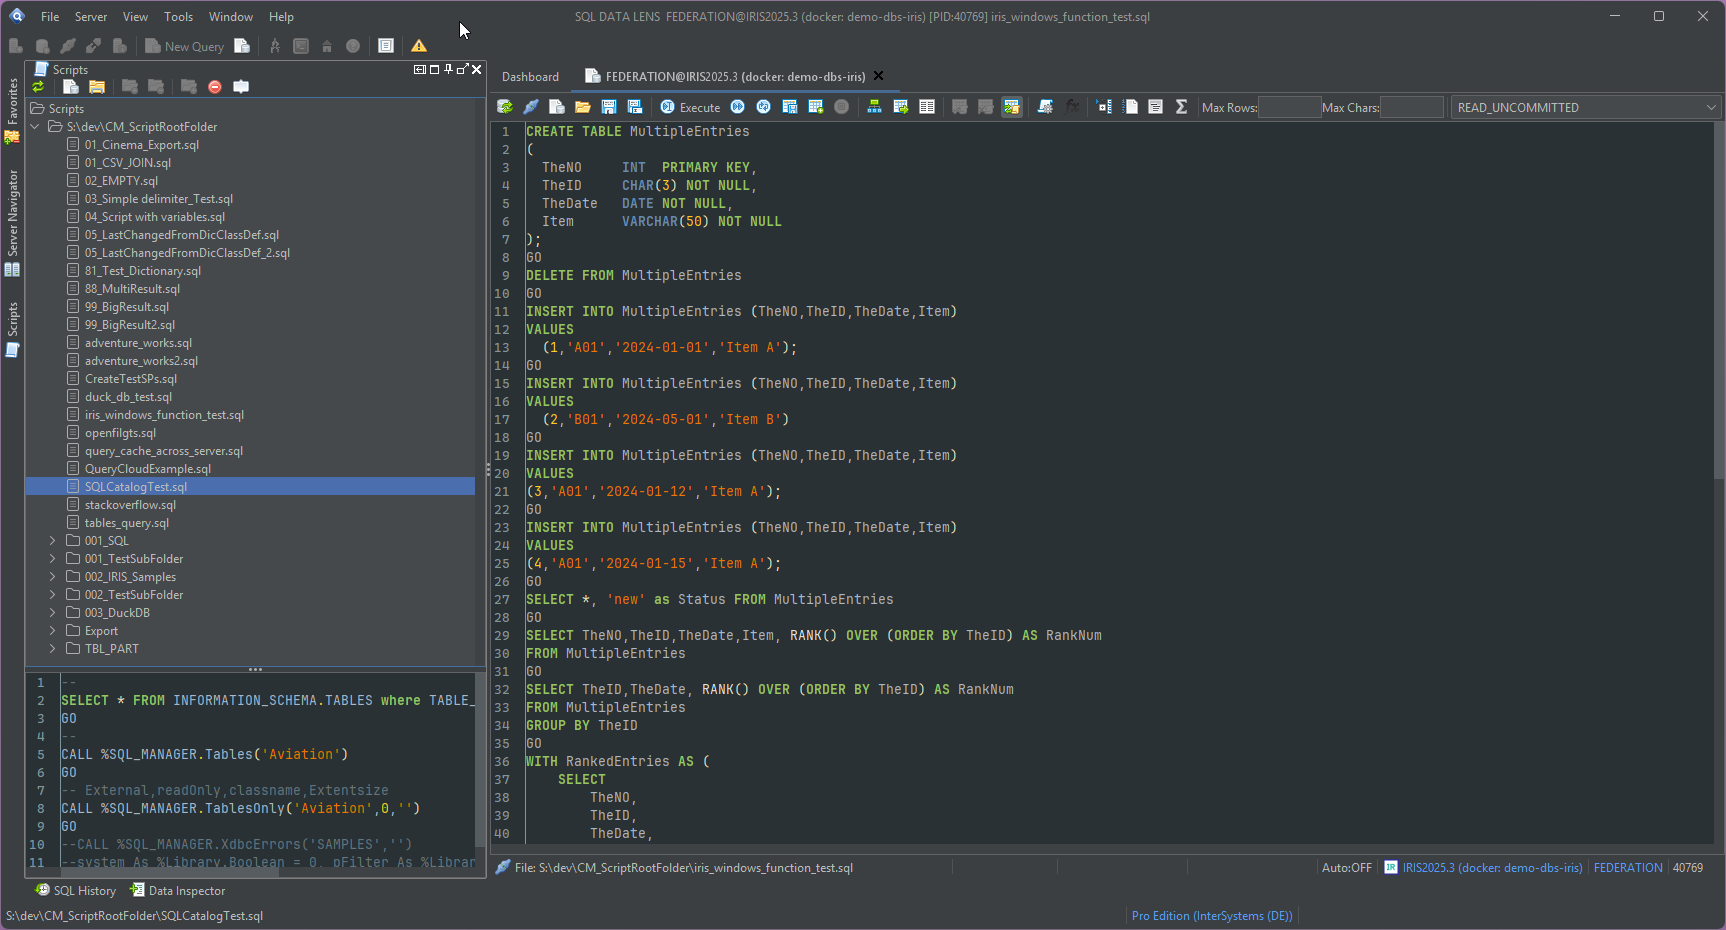Screen dimensions: 1726x930
Task: Select iris_windows_function_test.sql in the tree
Action: (x=164, y=415)
